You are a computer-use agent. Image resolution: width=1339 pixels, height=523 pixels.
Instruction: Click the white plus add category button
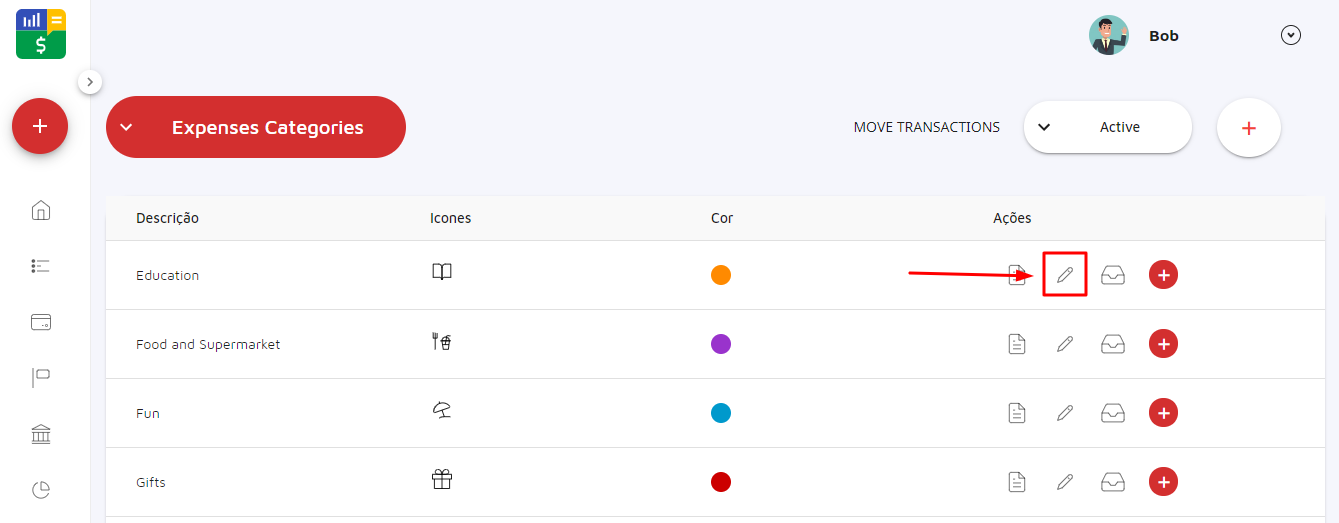pos(1248,128)
